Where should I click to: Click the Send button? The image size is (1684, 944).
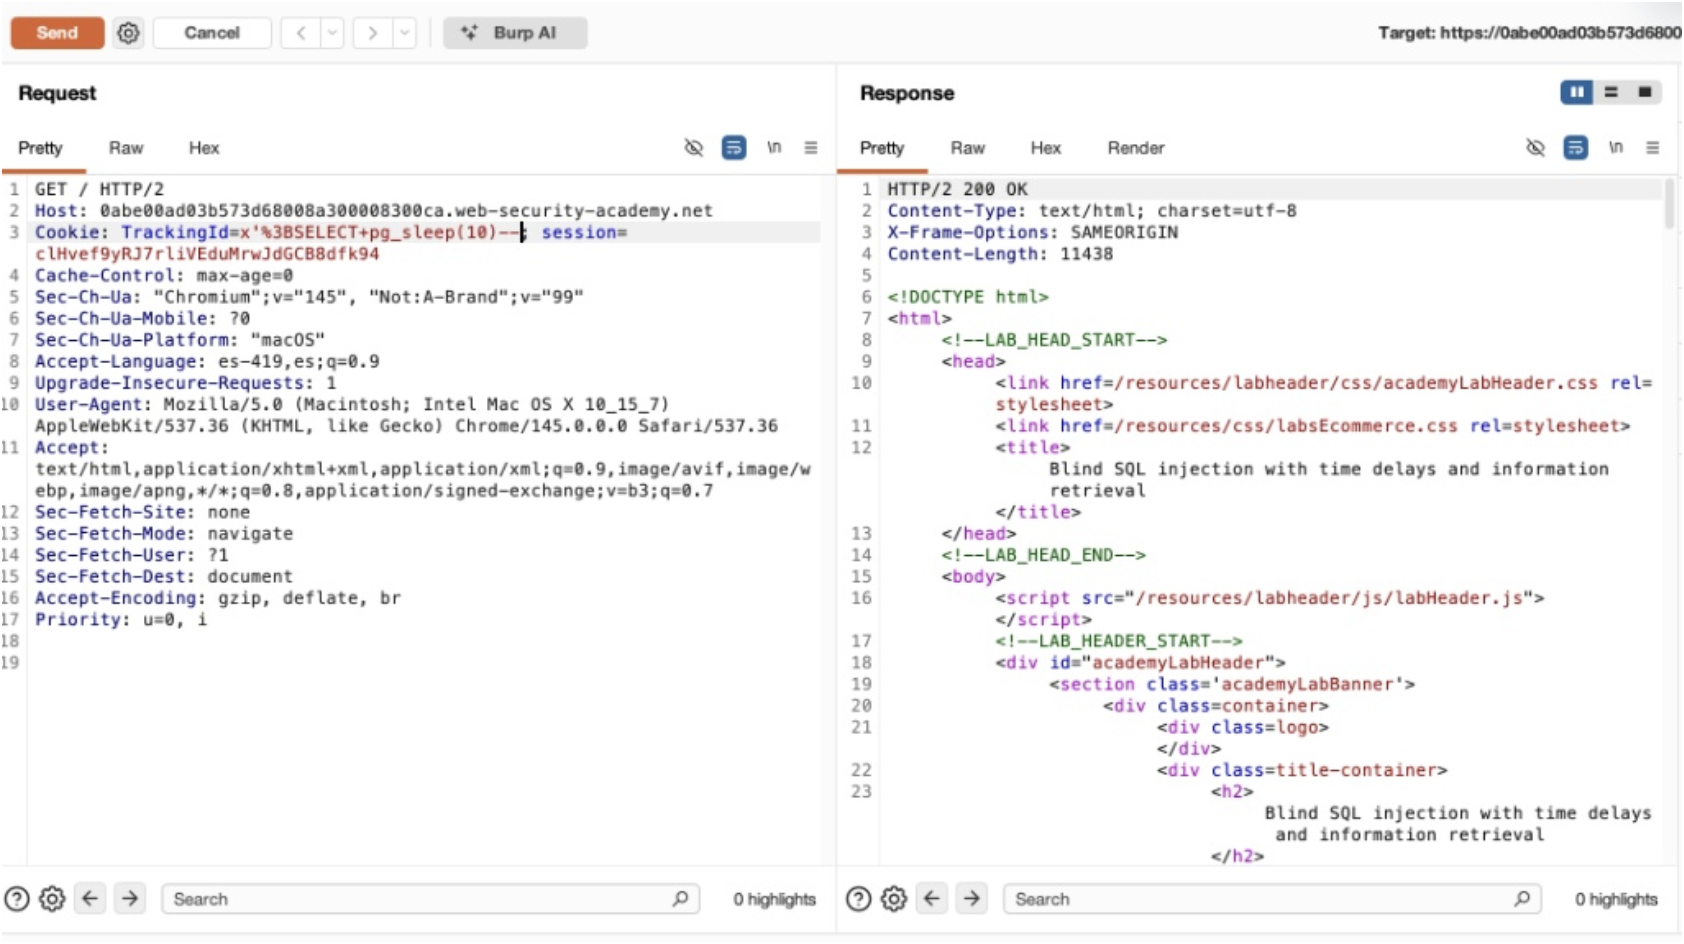(57, 33)
